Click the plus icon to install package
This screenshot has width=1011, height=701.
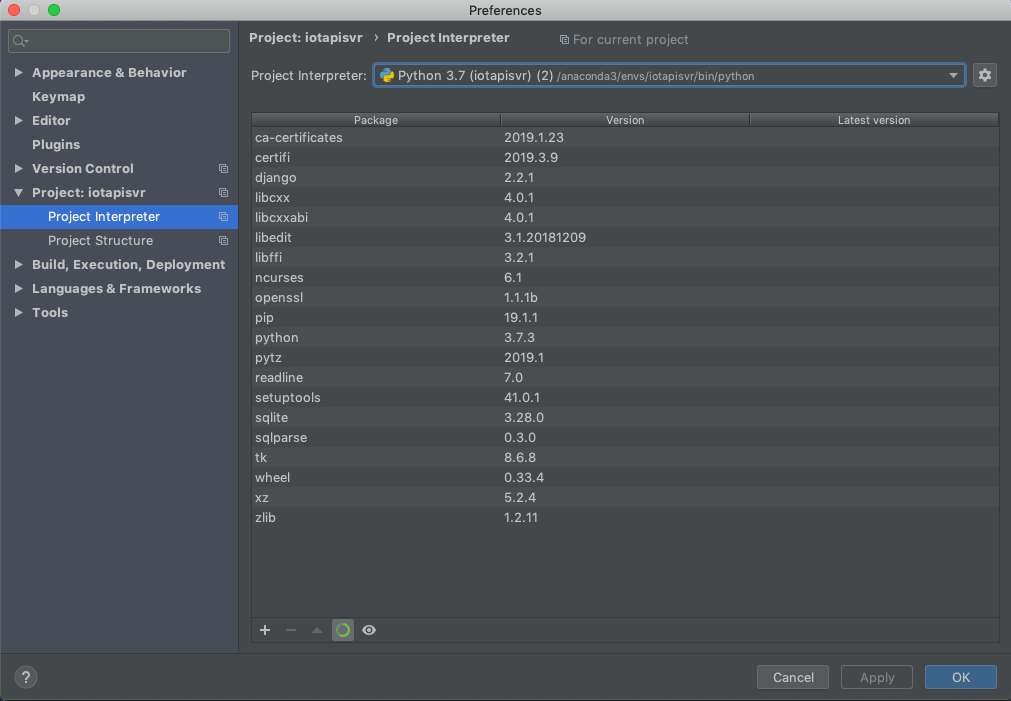265,630
